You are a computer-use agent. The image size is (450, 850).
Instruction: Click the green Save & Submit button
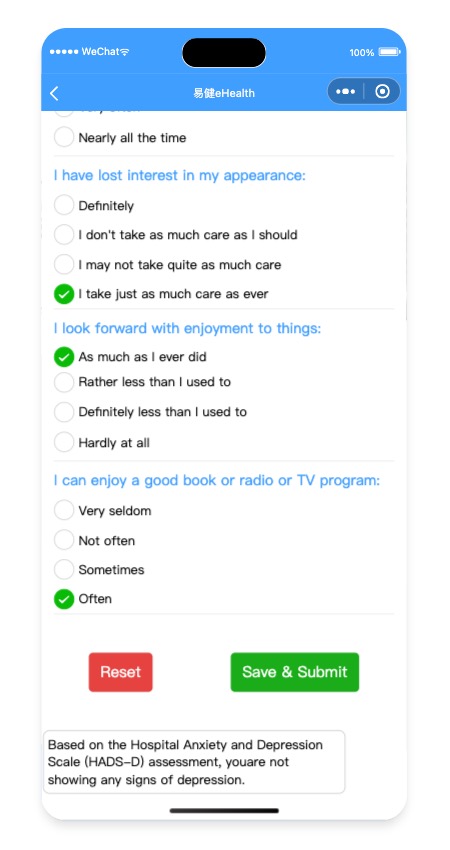click(x=294, y=672)
